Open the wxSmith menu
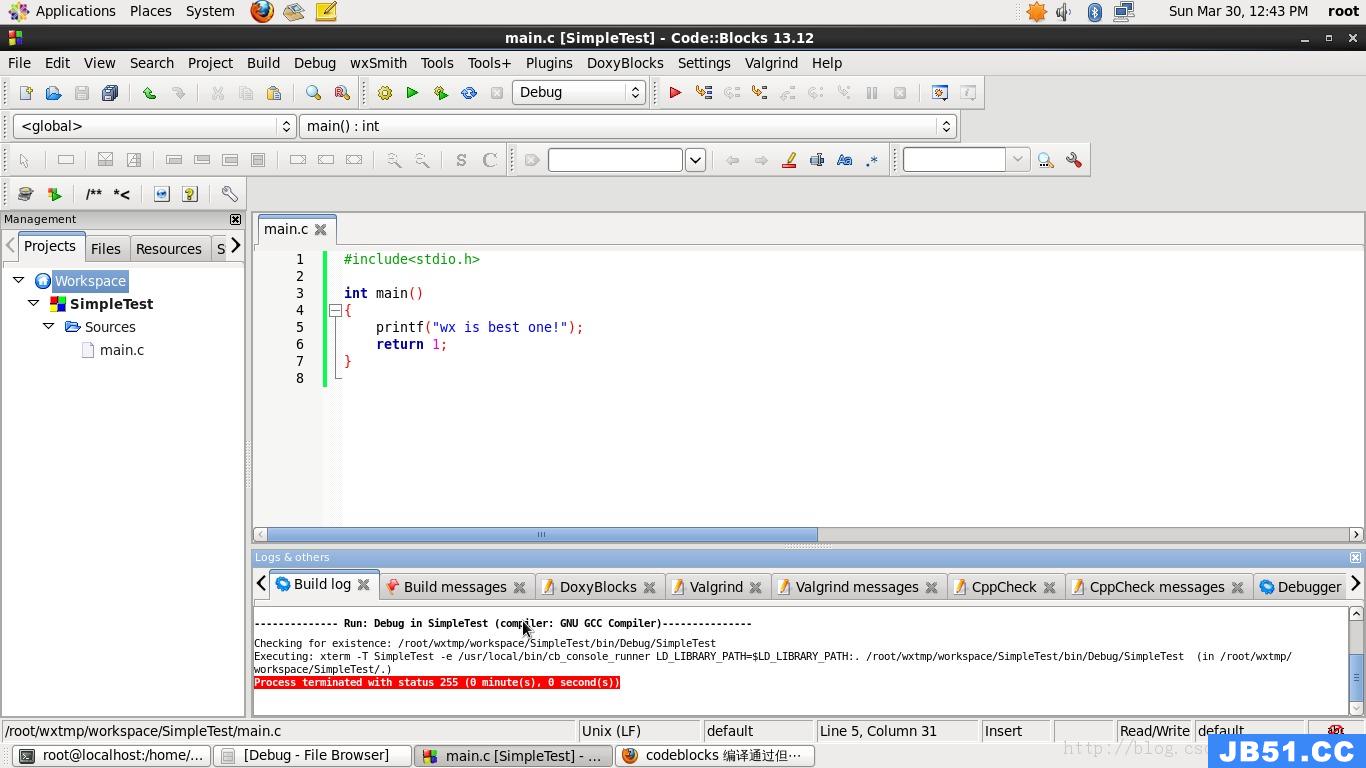1366x768 pixels. click(378, 63)
